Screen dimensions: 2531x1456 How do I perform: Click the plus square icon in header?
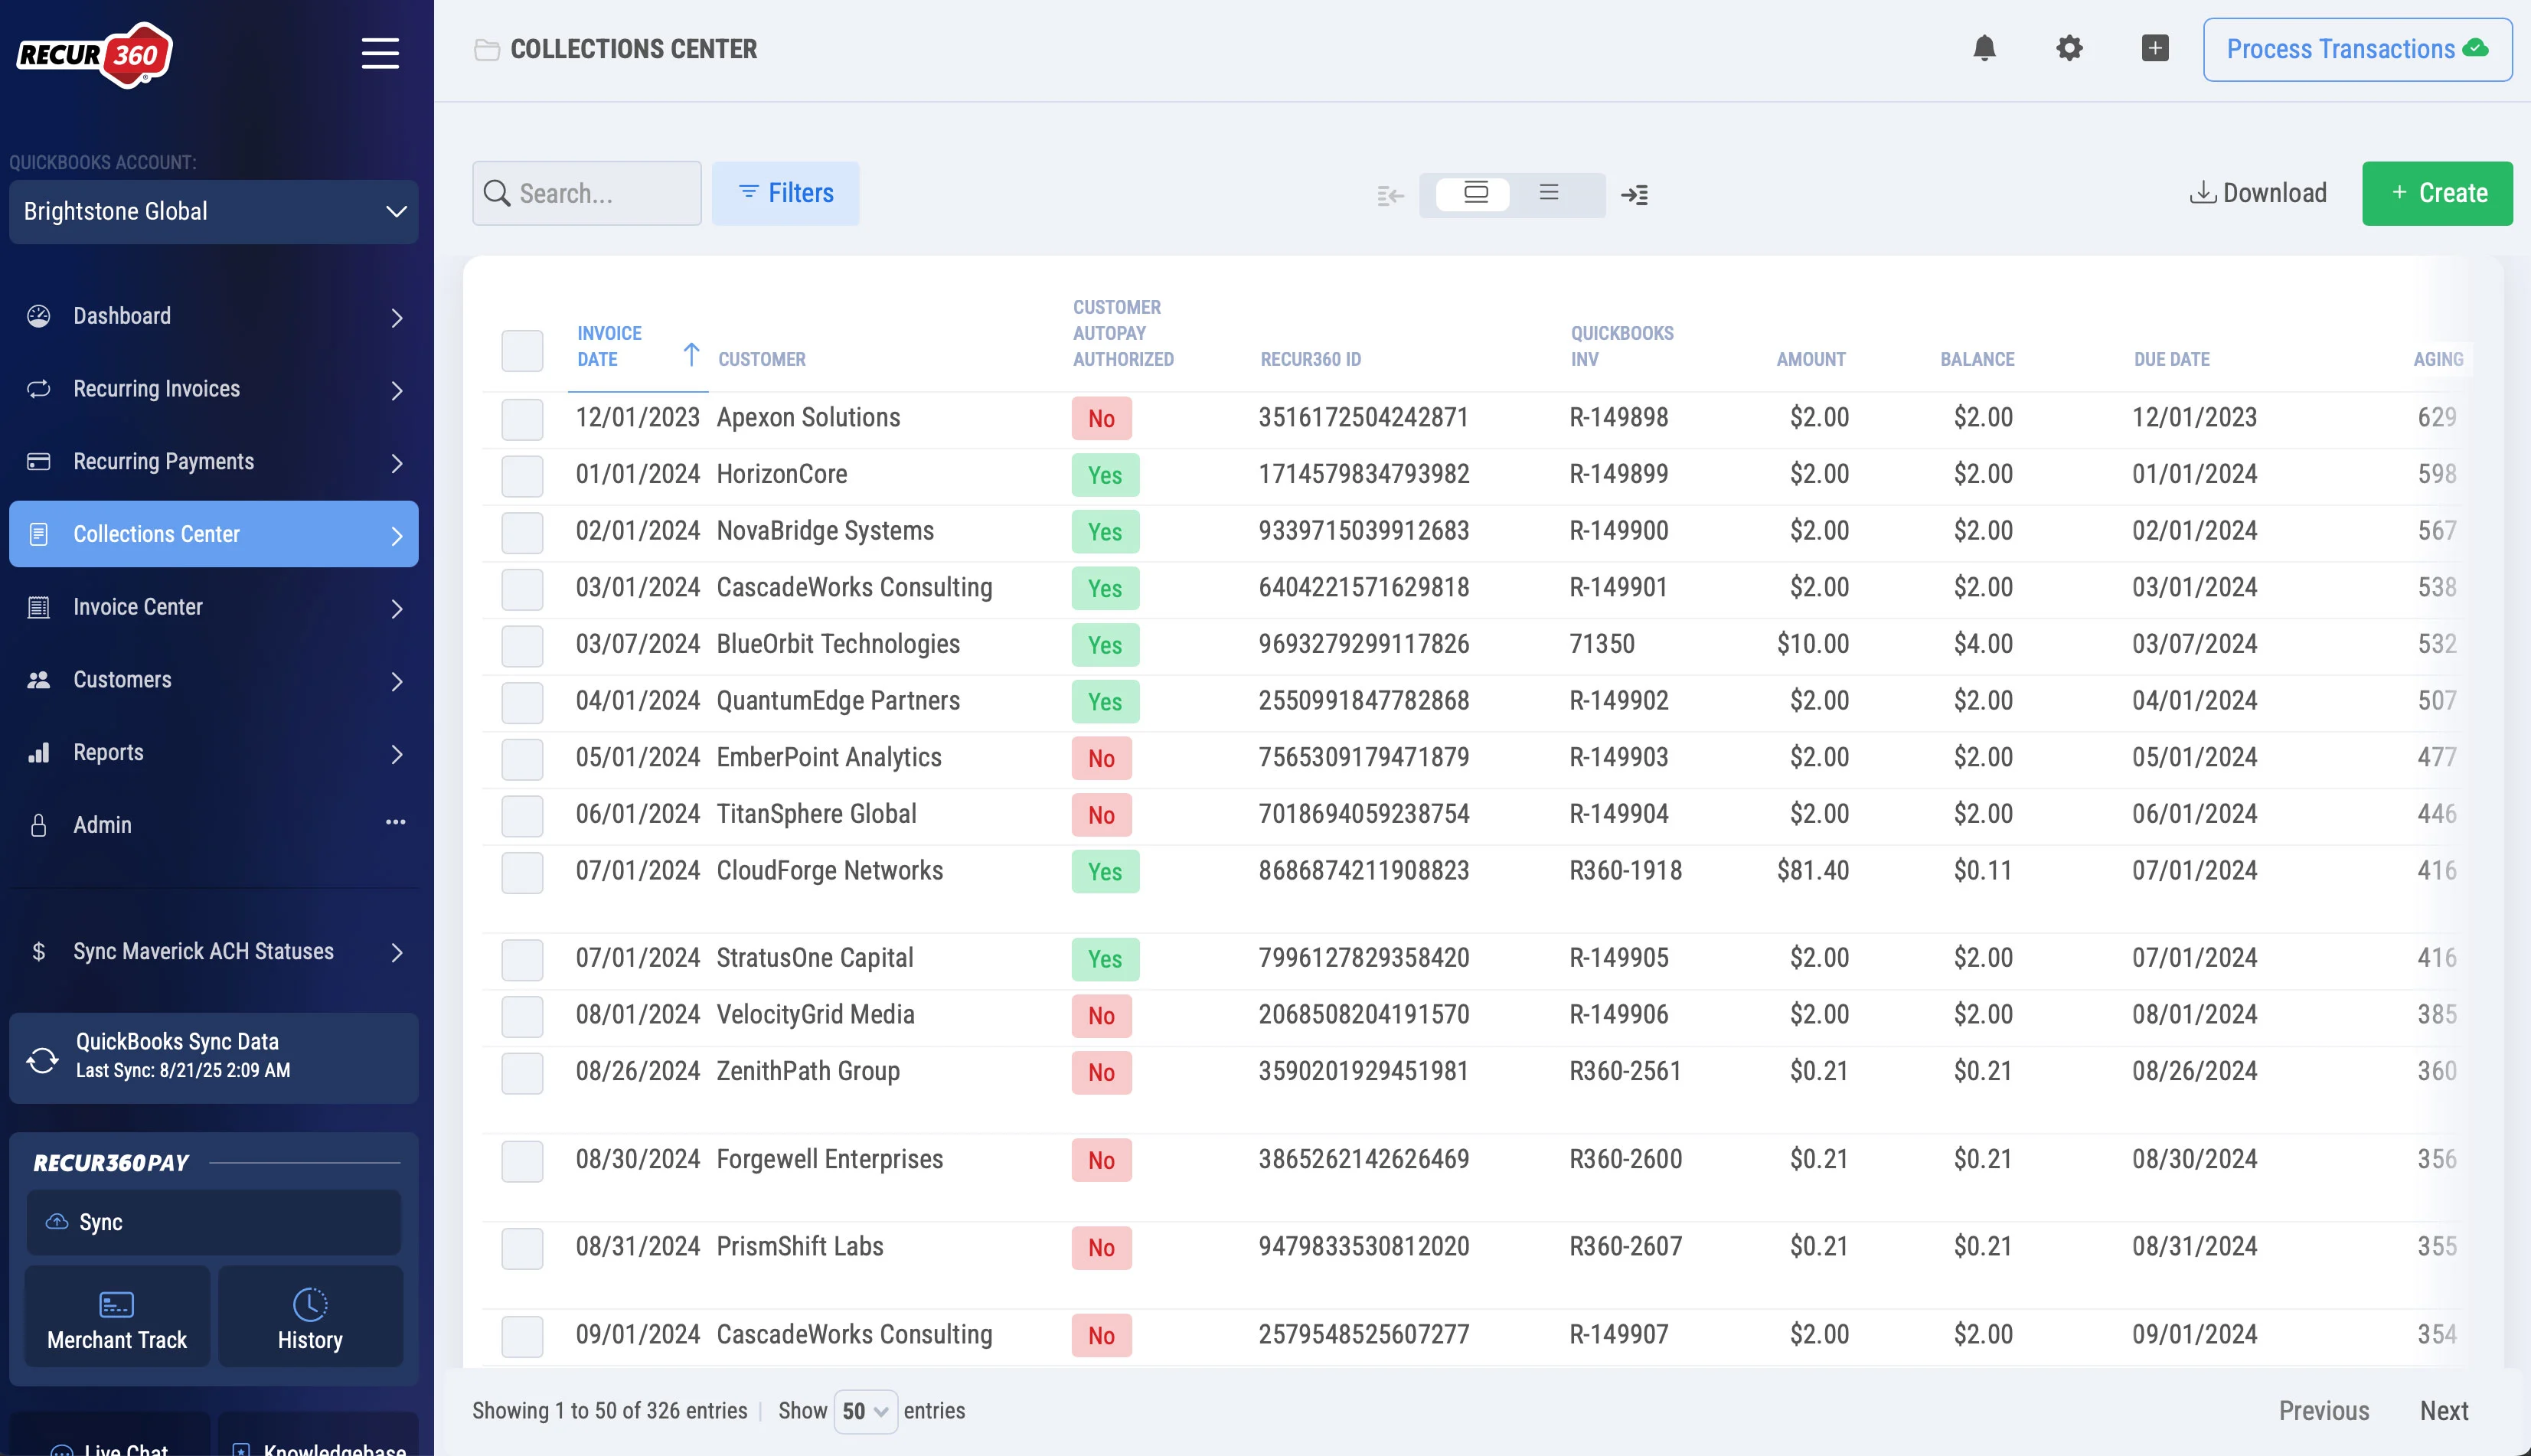[x=2154, y=48]
